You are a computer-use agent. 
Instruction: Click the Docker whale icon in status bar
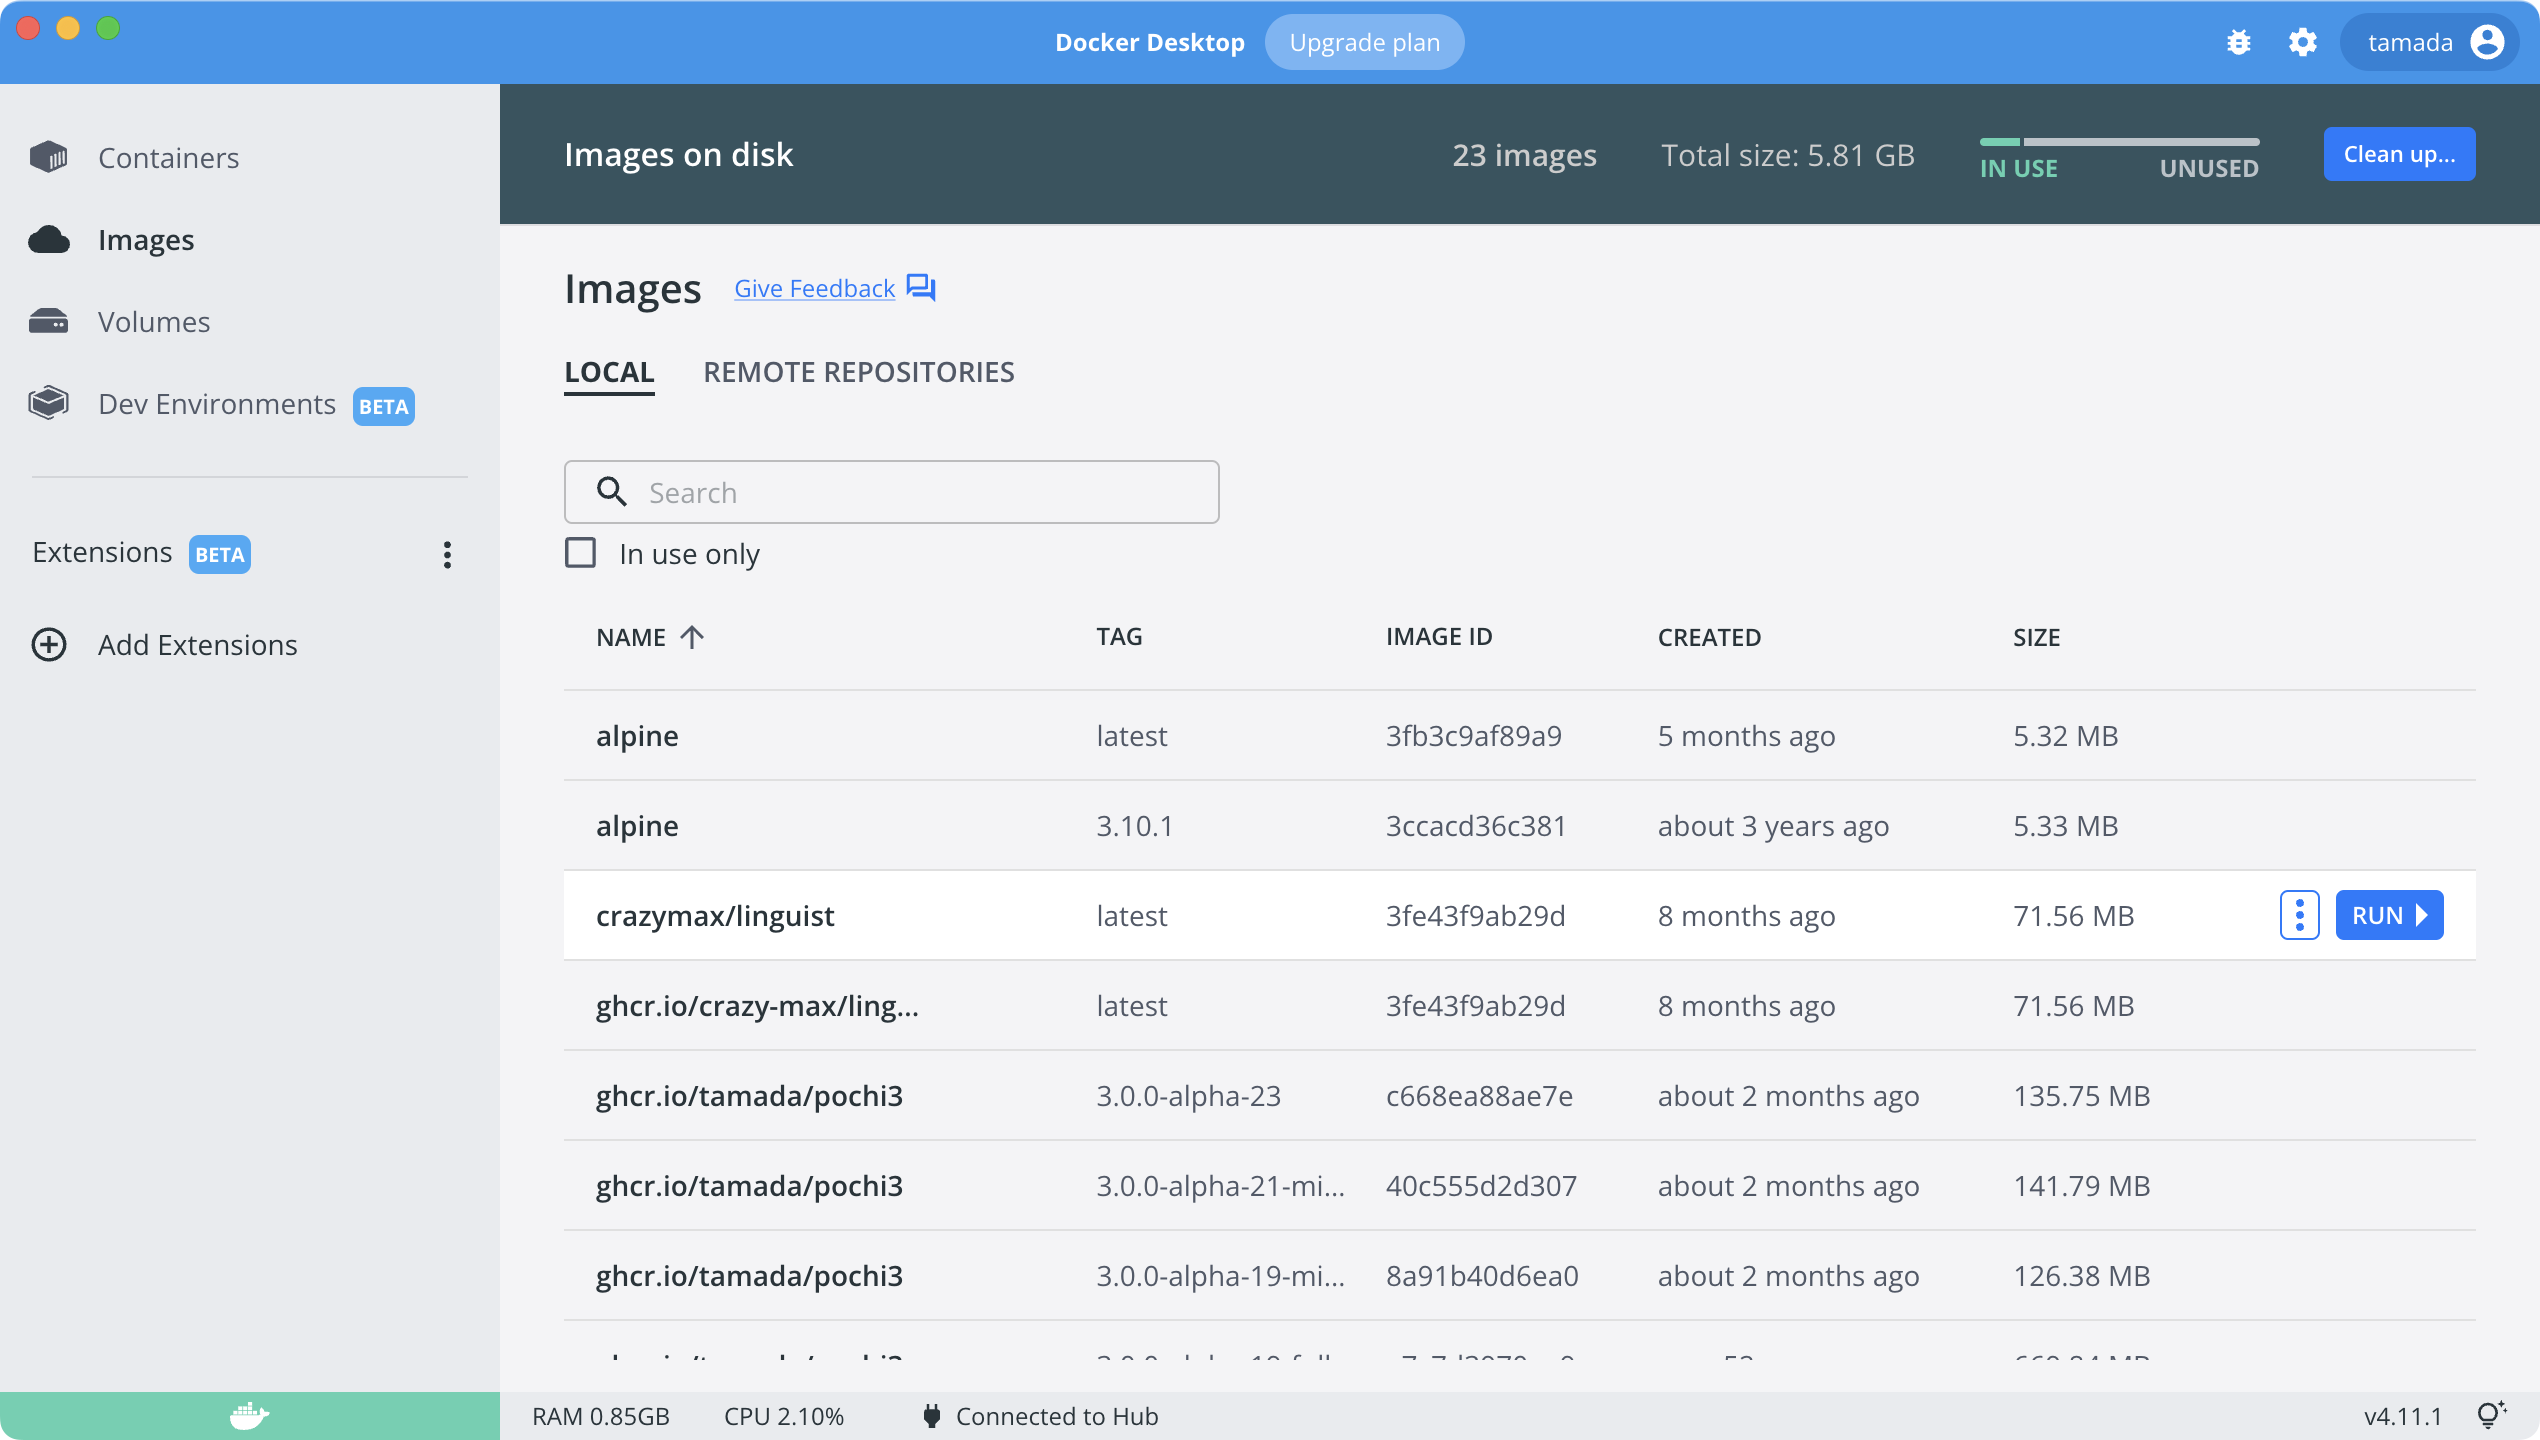click(249, 1415)
